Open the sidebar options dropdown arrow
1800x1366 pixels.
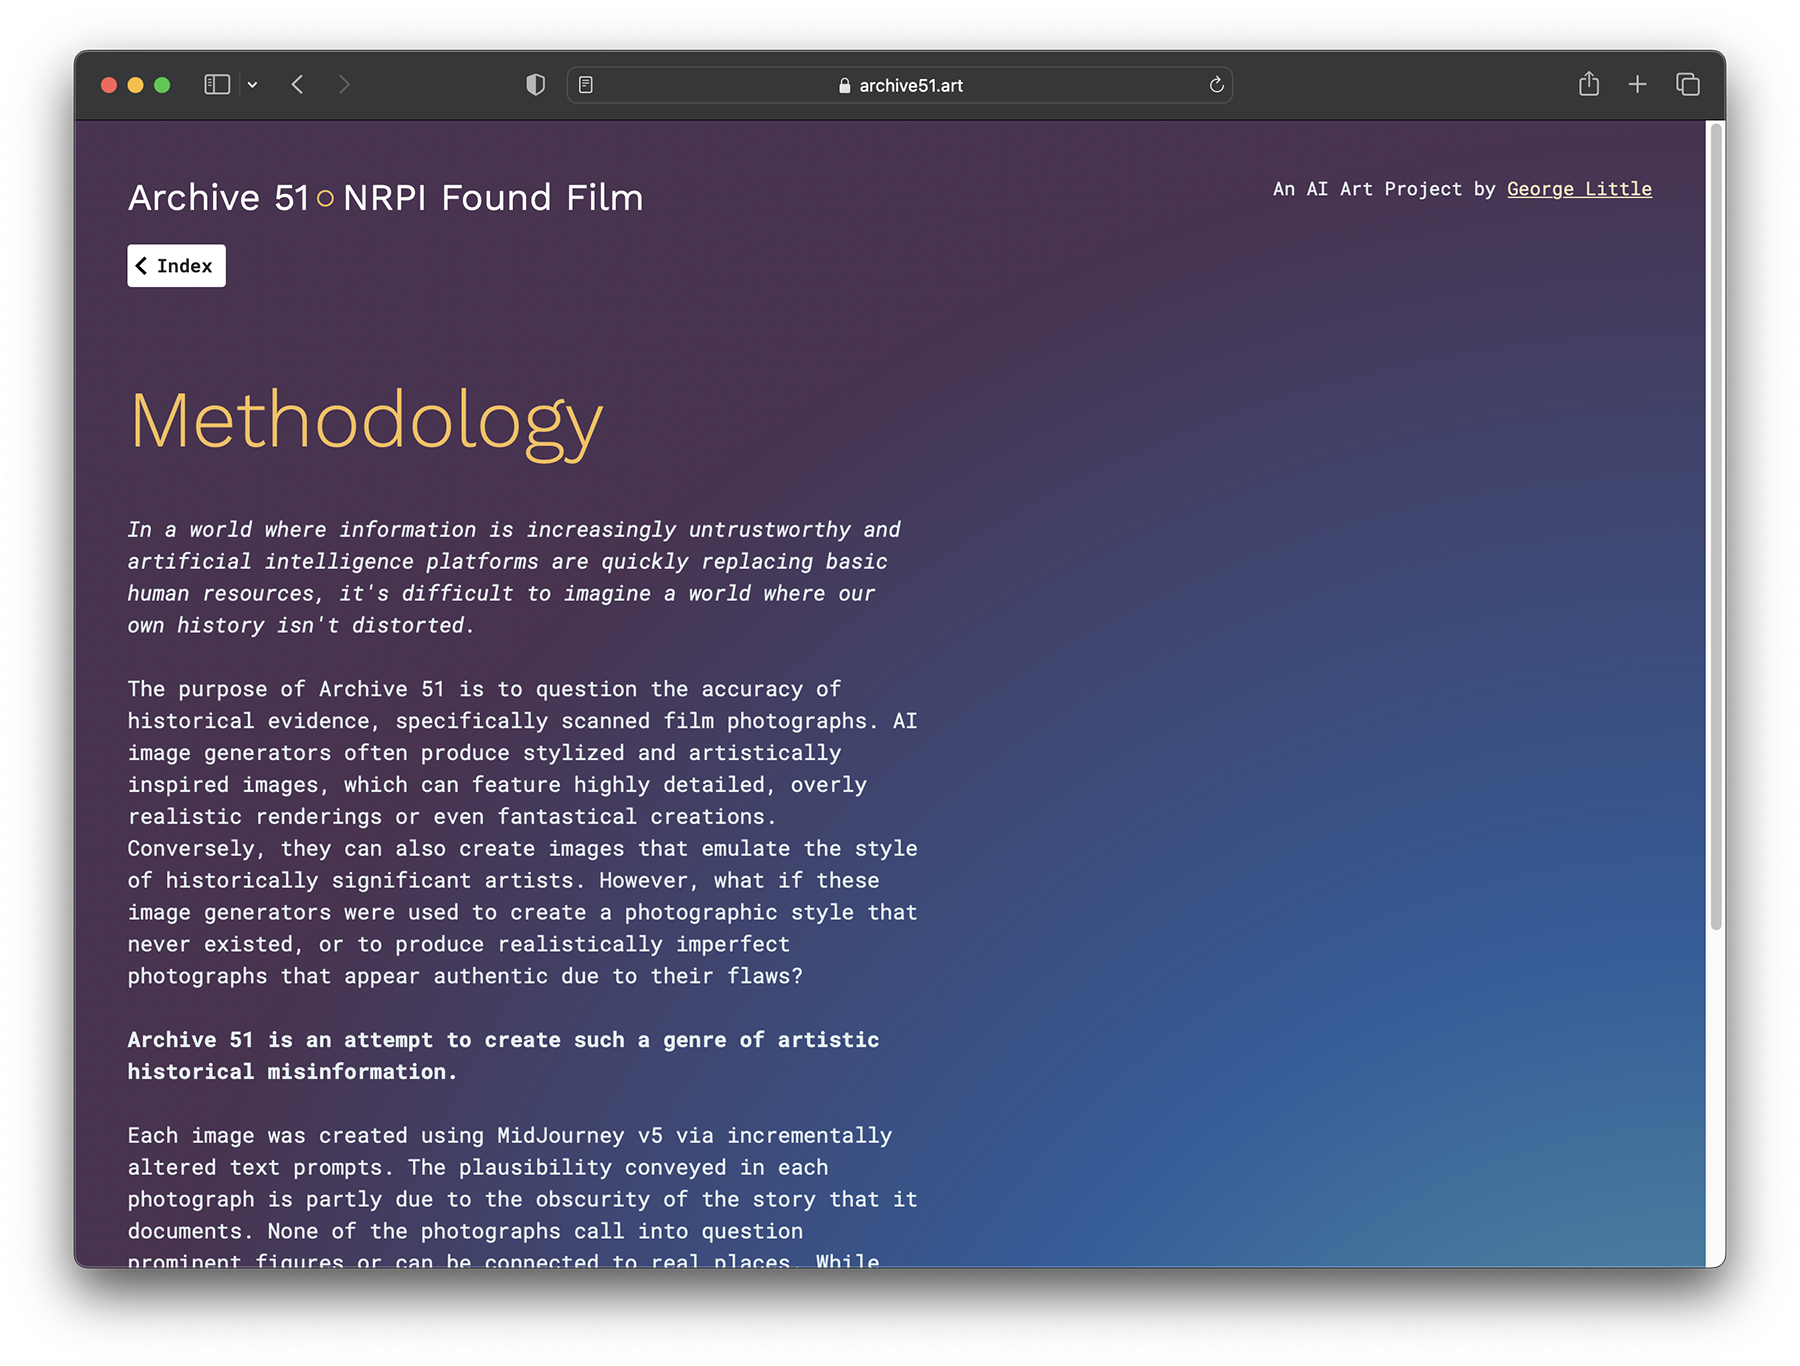tap(253, 85)
